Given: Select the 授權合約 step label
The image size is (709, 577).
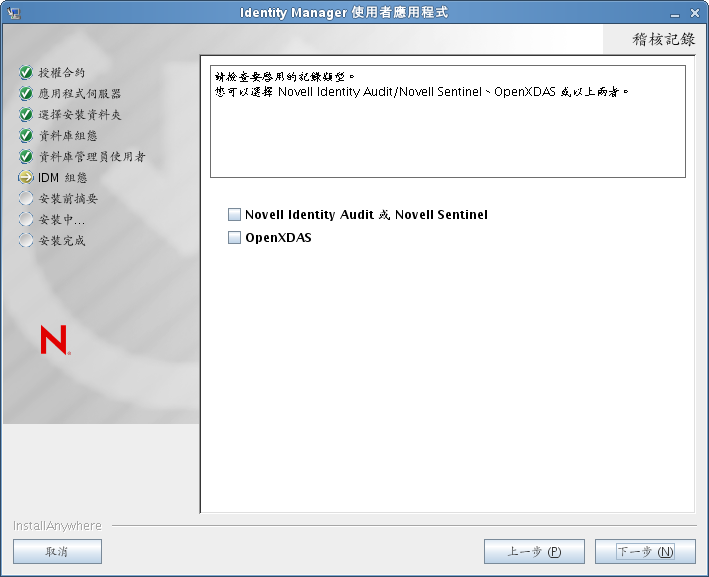Looking at the screenshot, I should (x=61, y=72).
